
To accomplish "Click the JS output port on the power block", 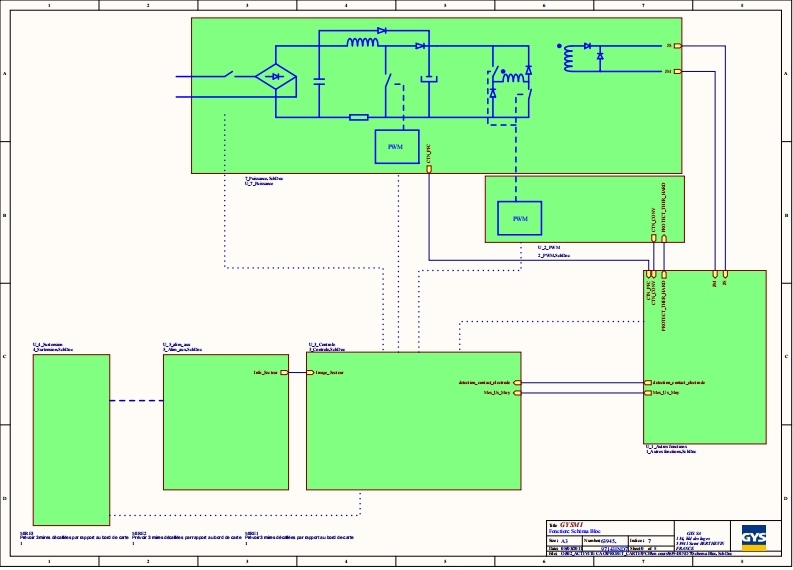I will 678,46.
